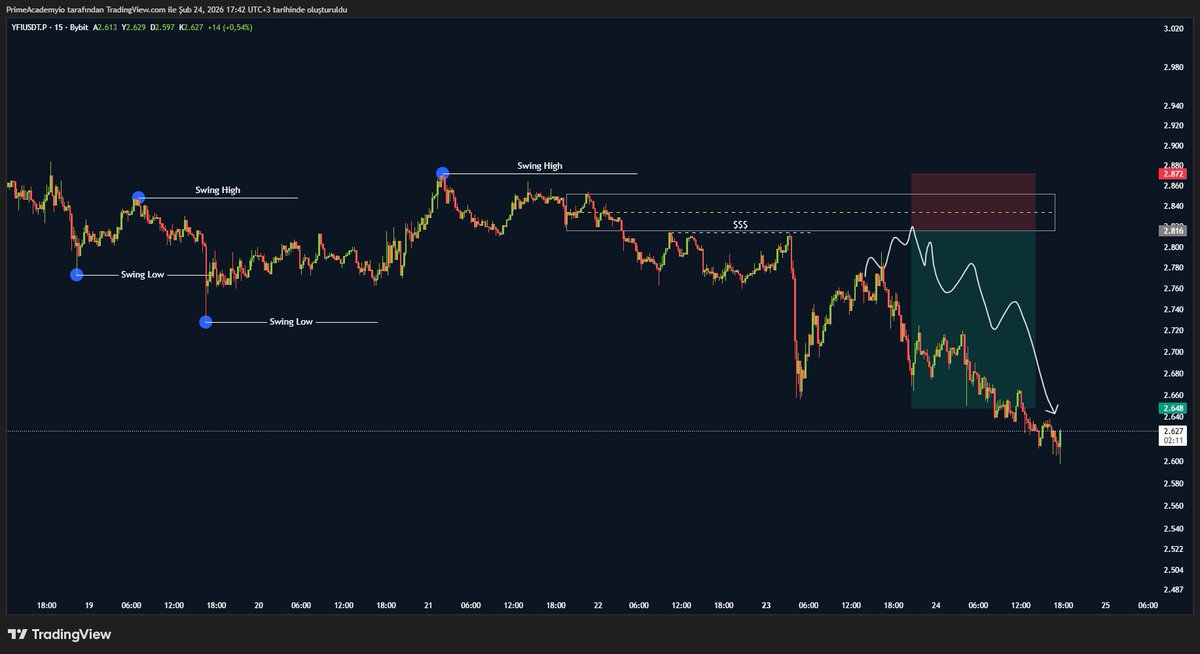1200x654 pixels.
Task: Click the D2.597 low value
Action: point(161,27)
